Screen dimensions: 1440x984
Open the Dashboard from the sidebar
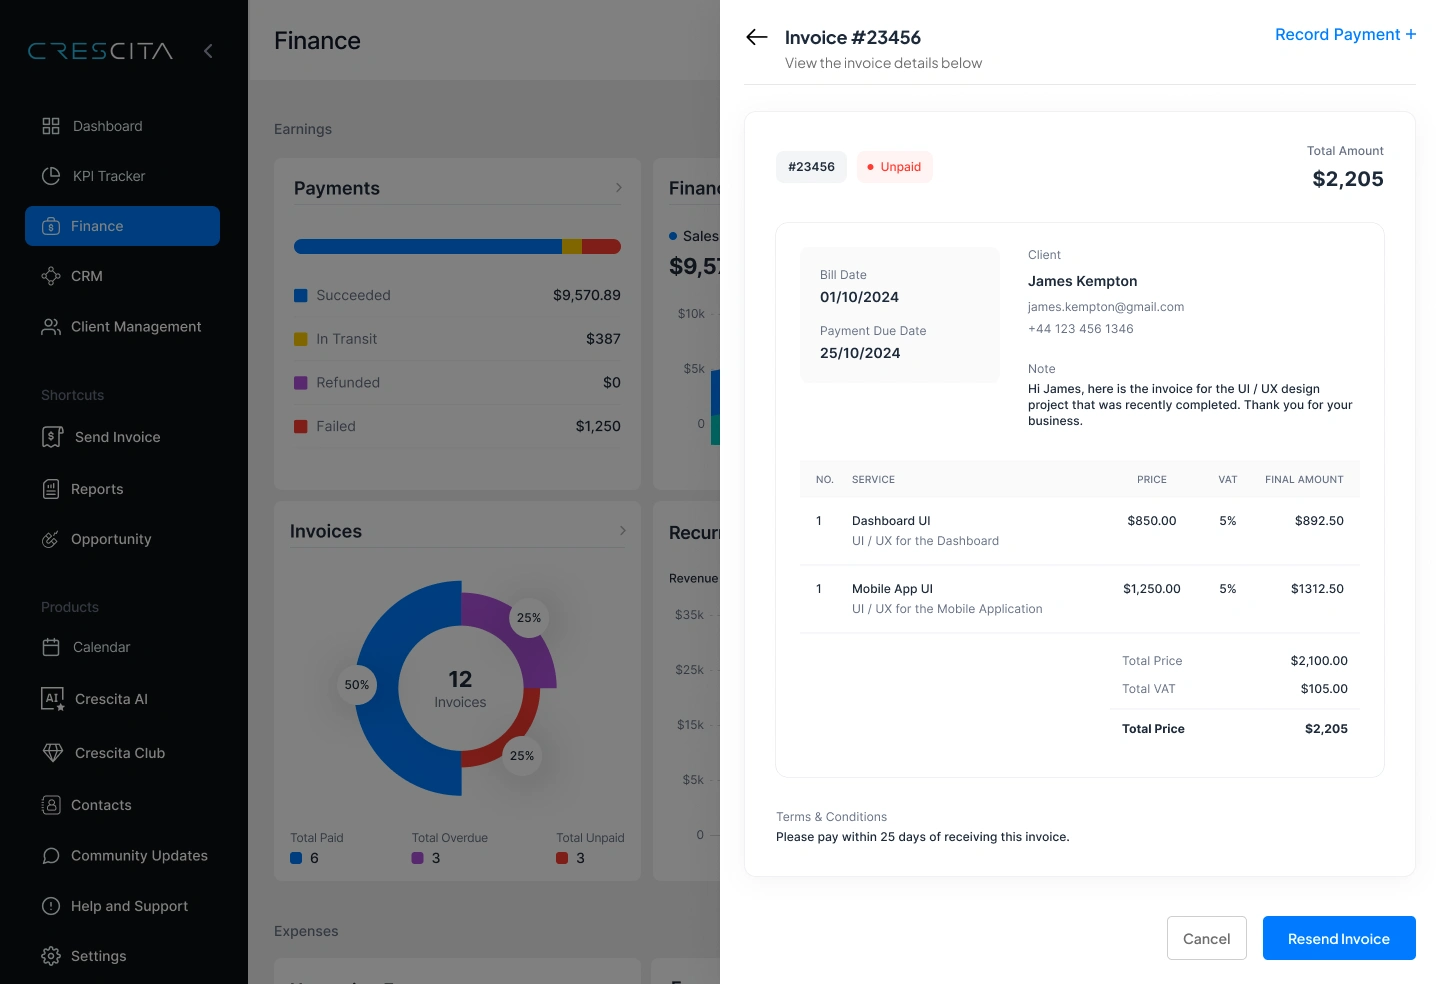[107, 126]
